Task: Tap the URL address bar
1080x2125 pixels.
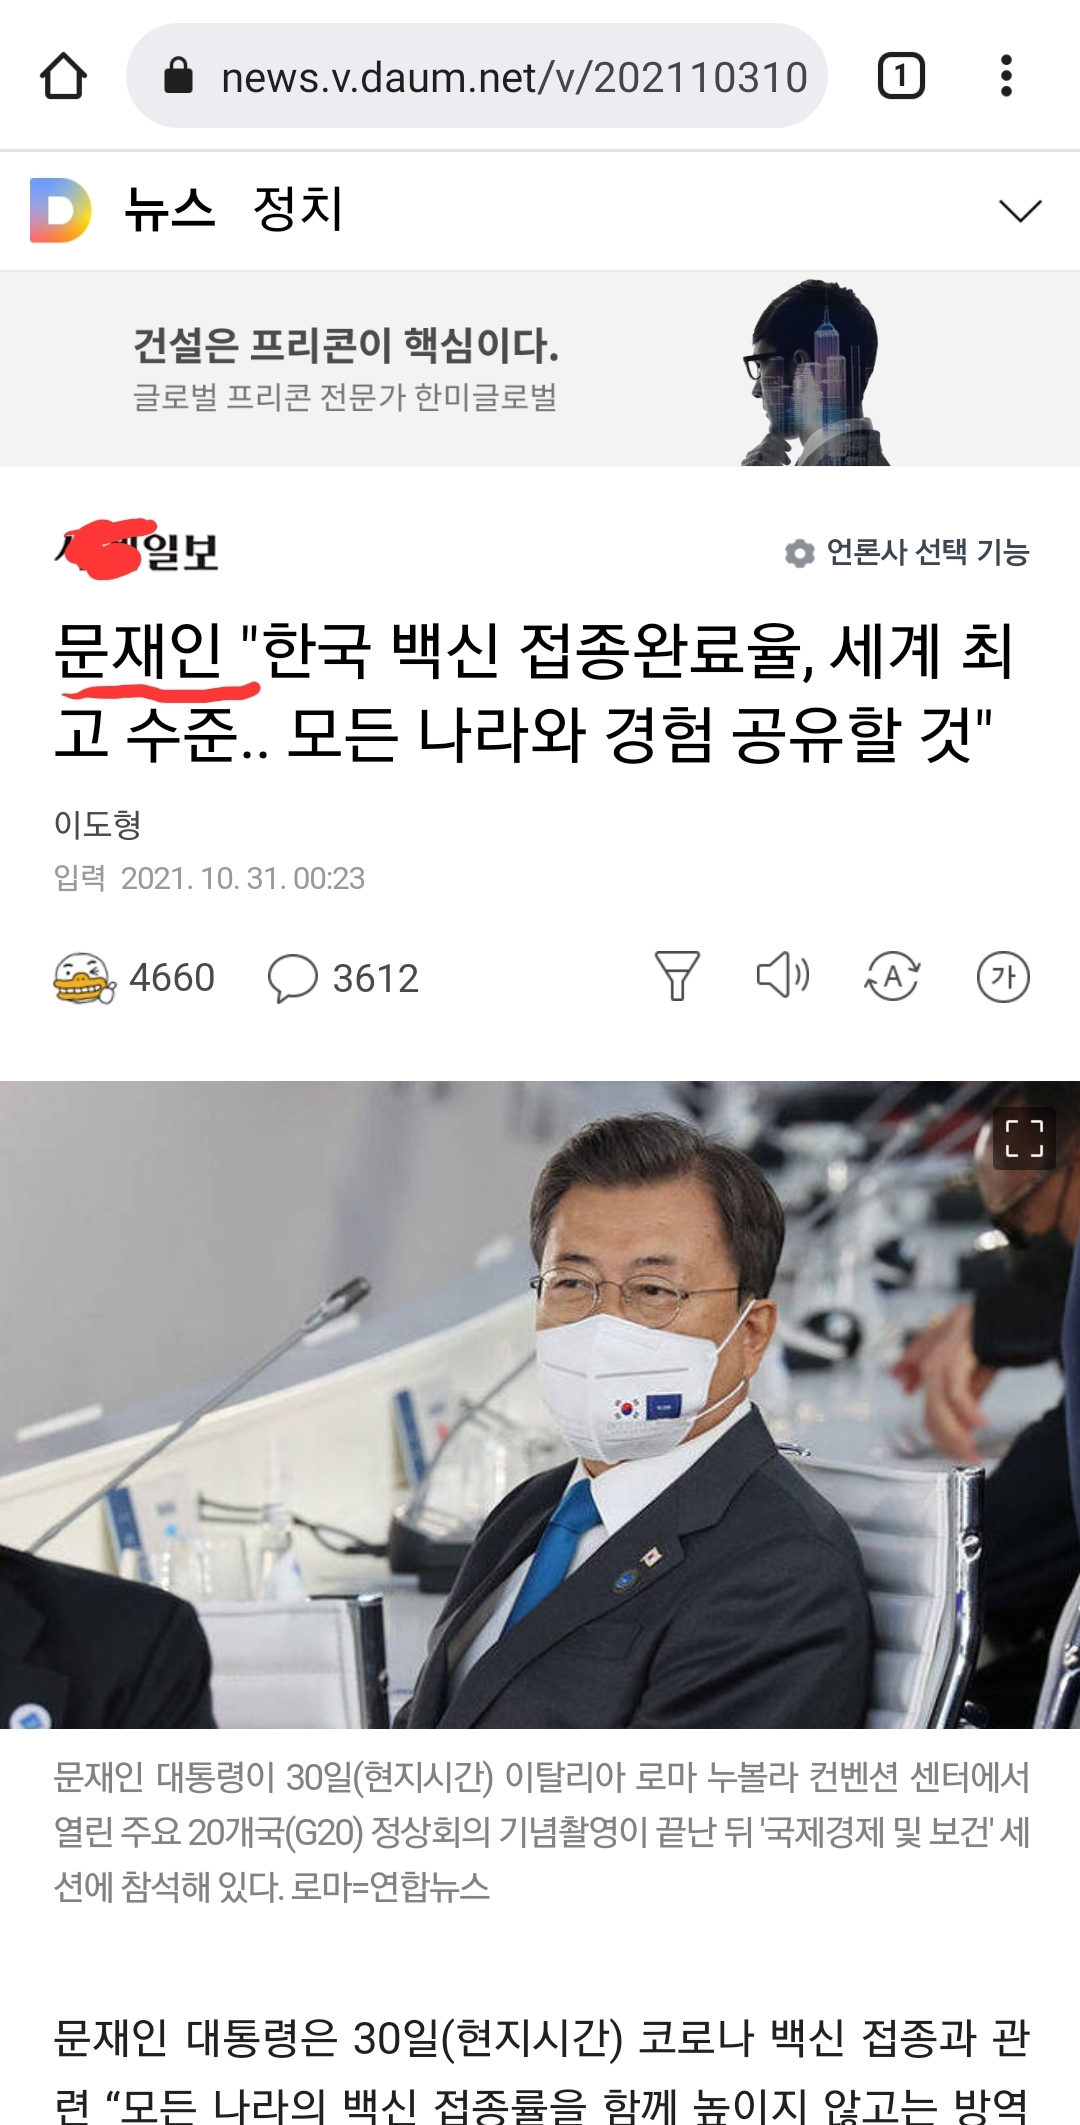Action: (477, 76)
